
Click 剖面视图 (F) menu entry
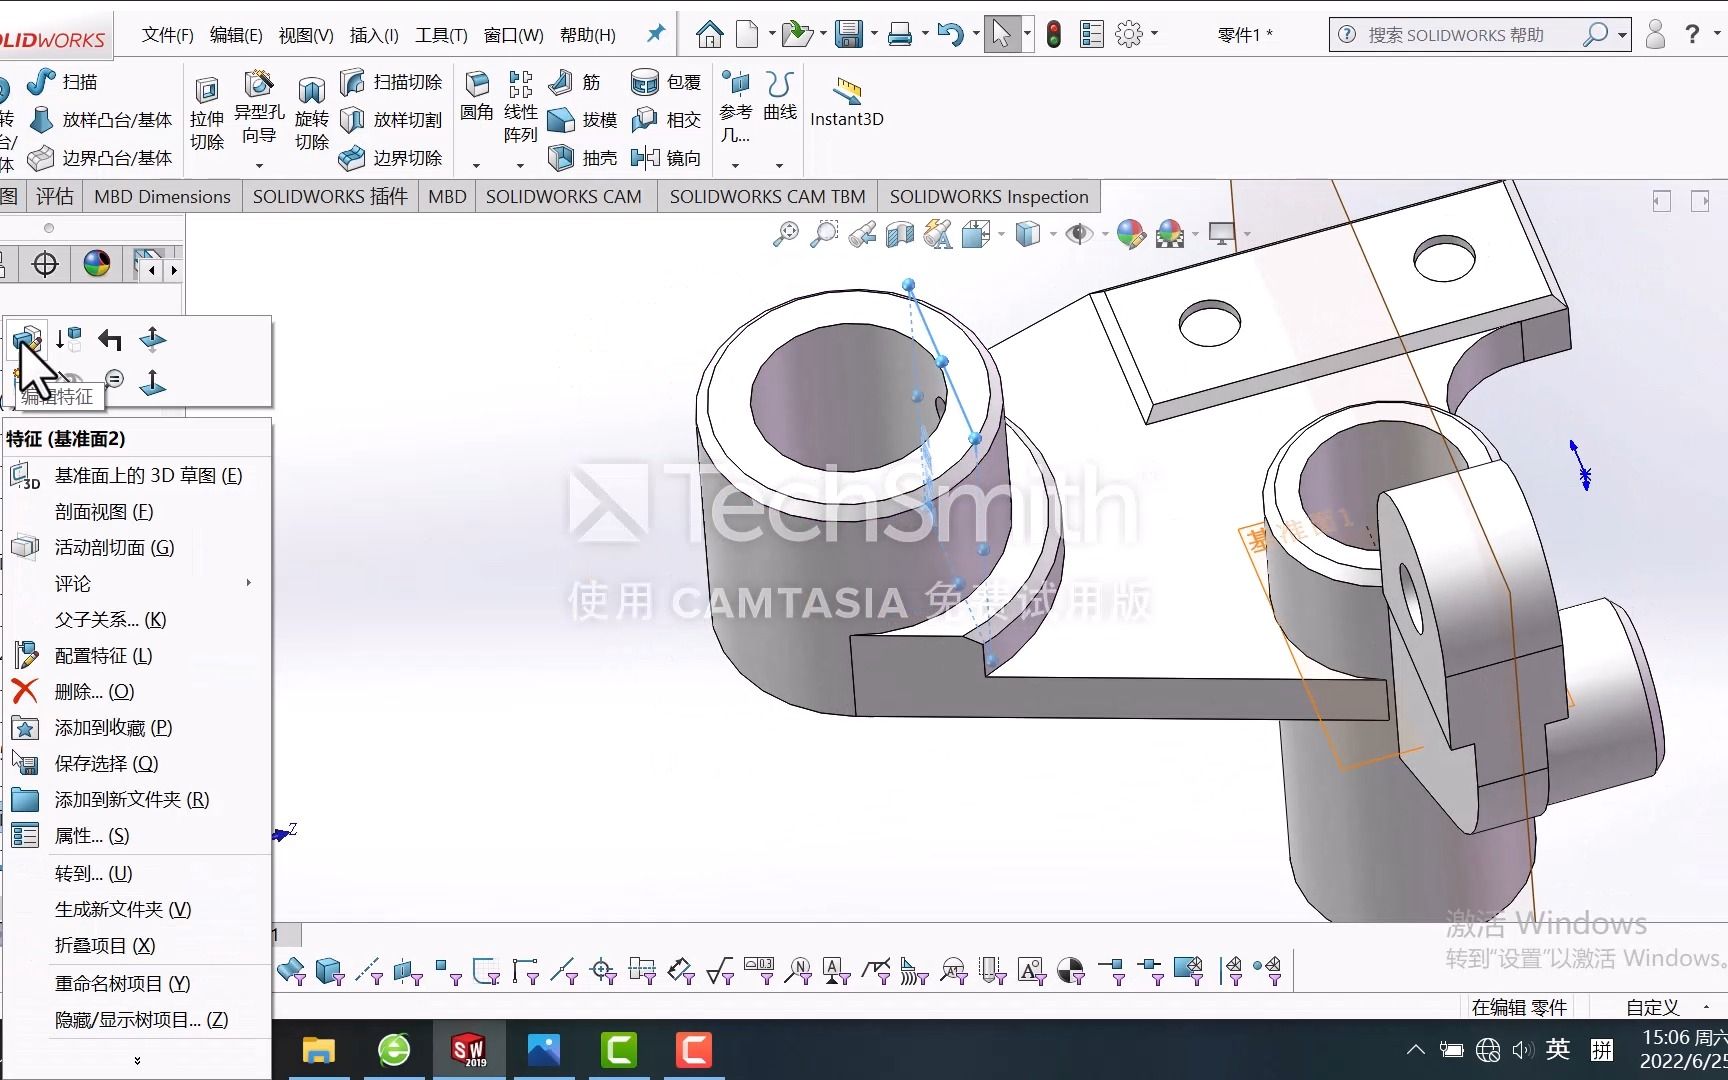138,511
